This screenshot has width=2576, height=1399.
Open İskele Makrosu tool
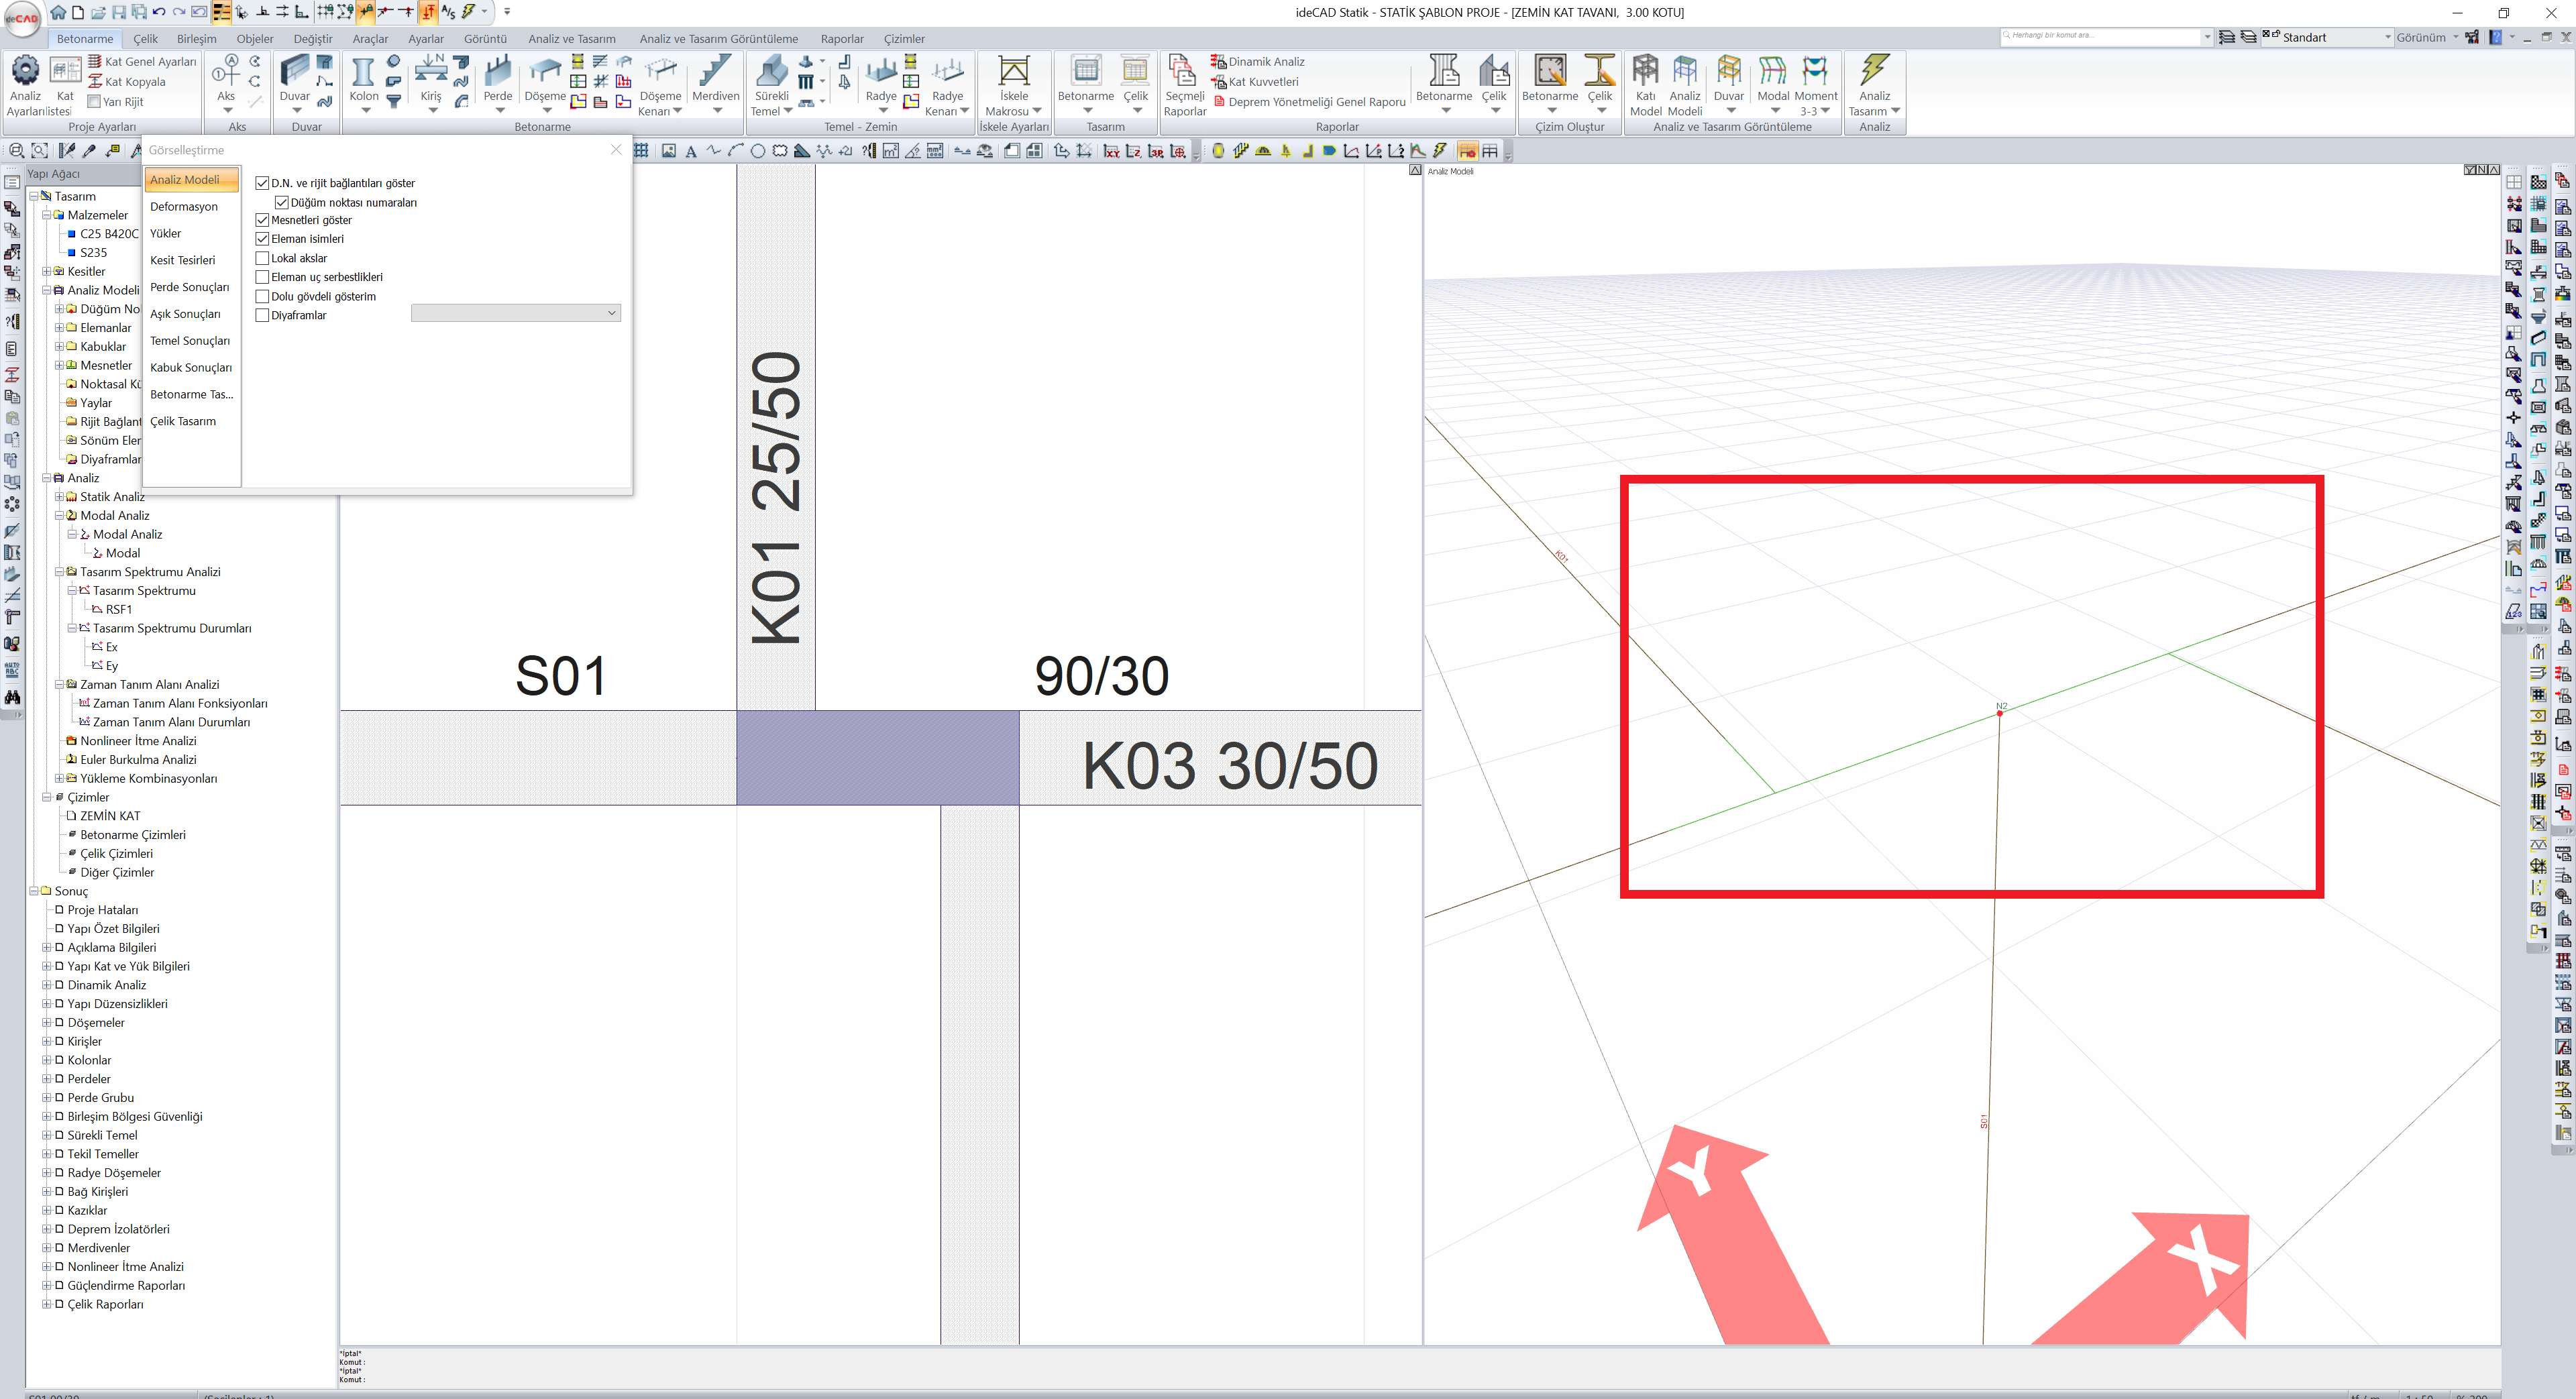click(x=1013, y=85)
